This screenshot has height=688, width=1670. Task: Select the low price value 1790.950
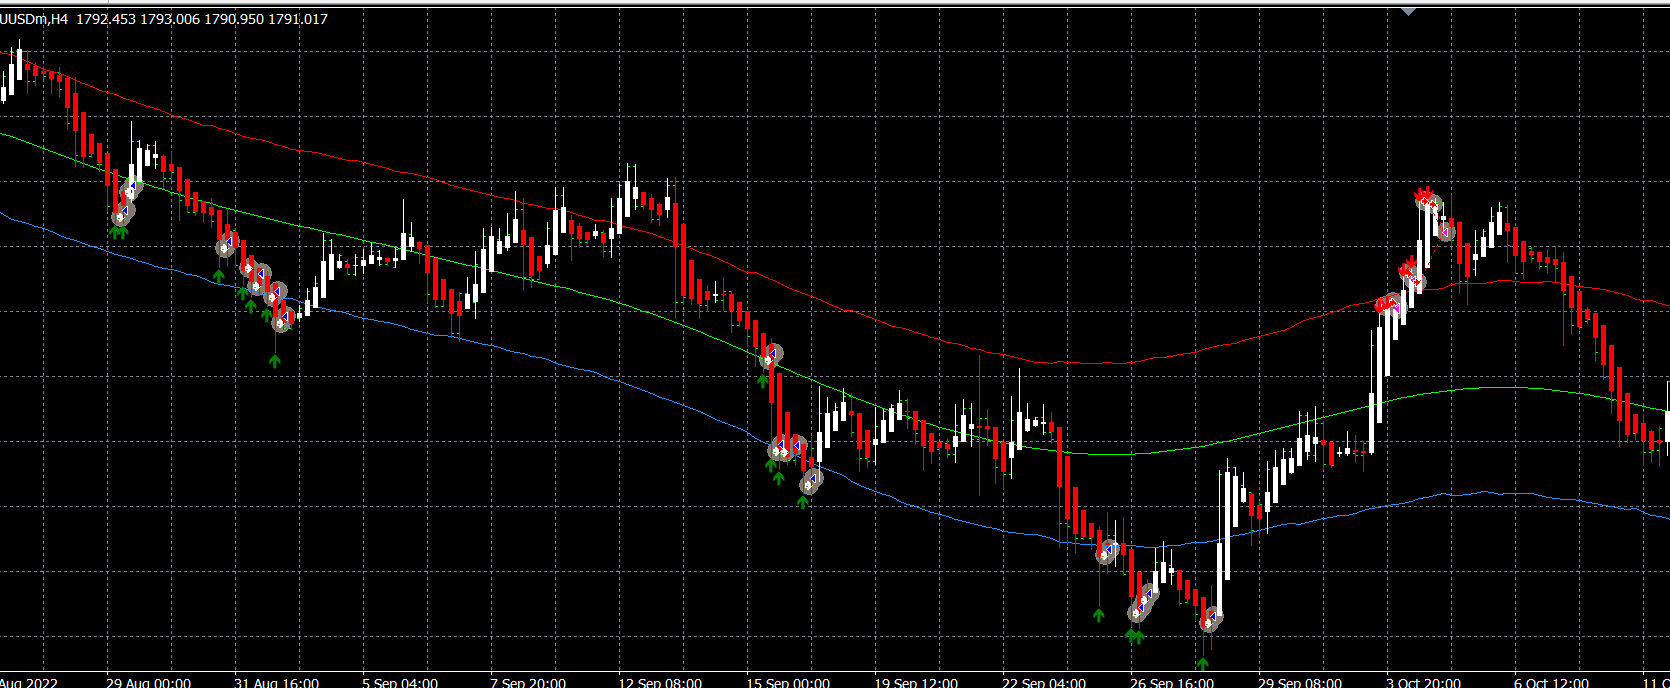click(x=234, y=19)
